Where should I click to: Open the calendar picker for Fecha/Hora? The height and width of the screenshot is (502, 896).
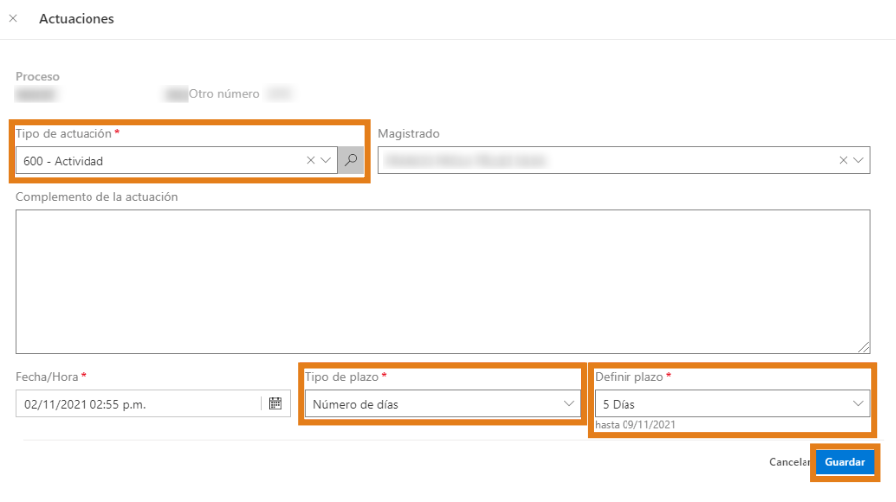pos(276,404)
